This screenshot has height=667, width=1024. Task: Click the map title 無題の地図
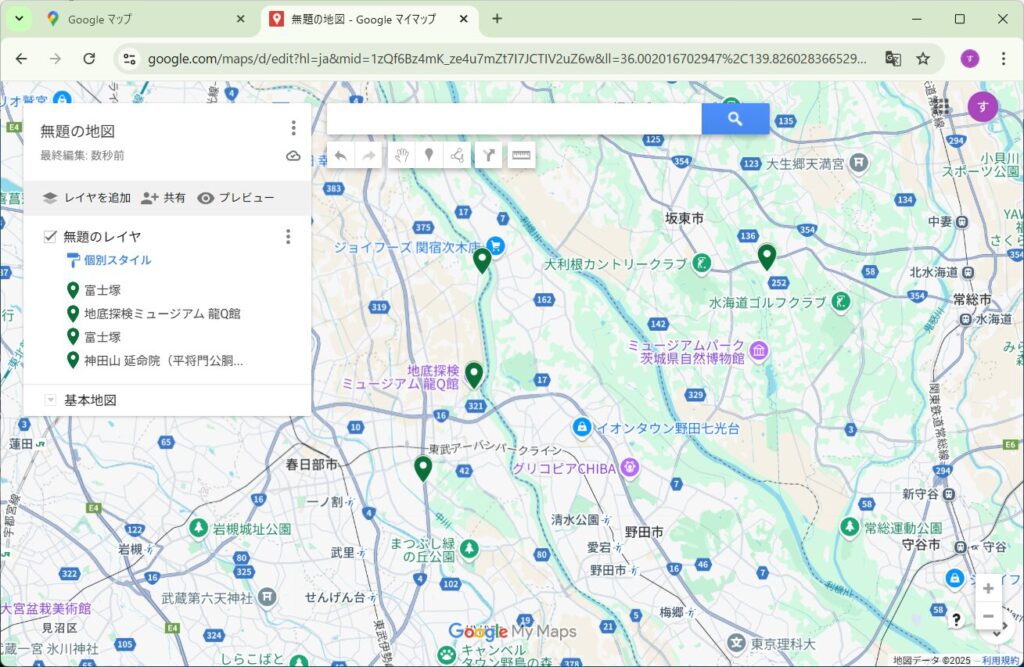78,131
